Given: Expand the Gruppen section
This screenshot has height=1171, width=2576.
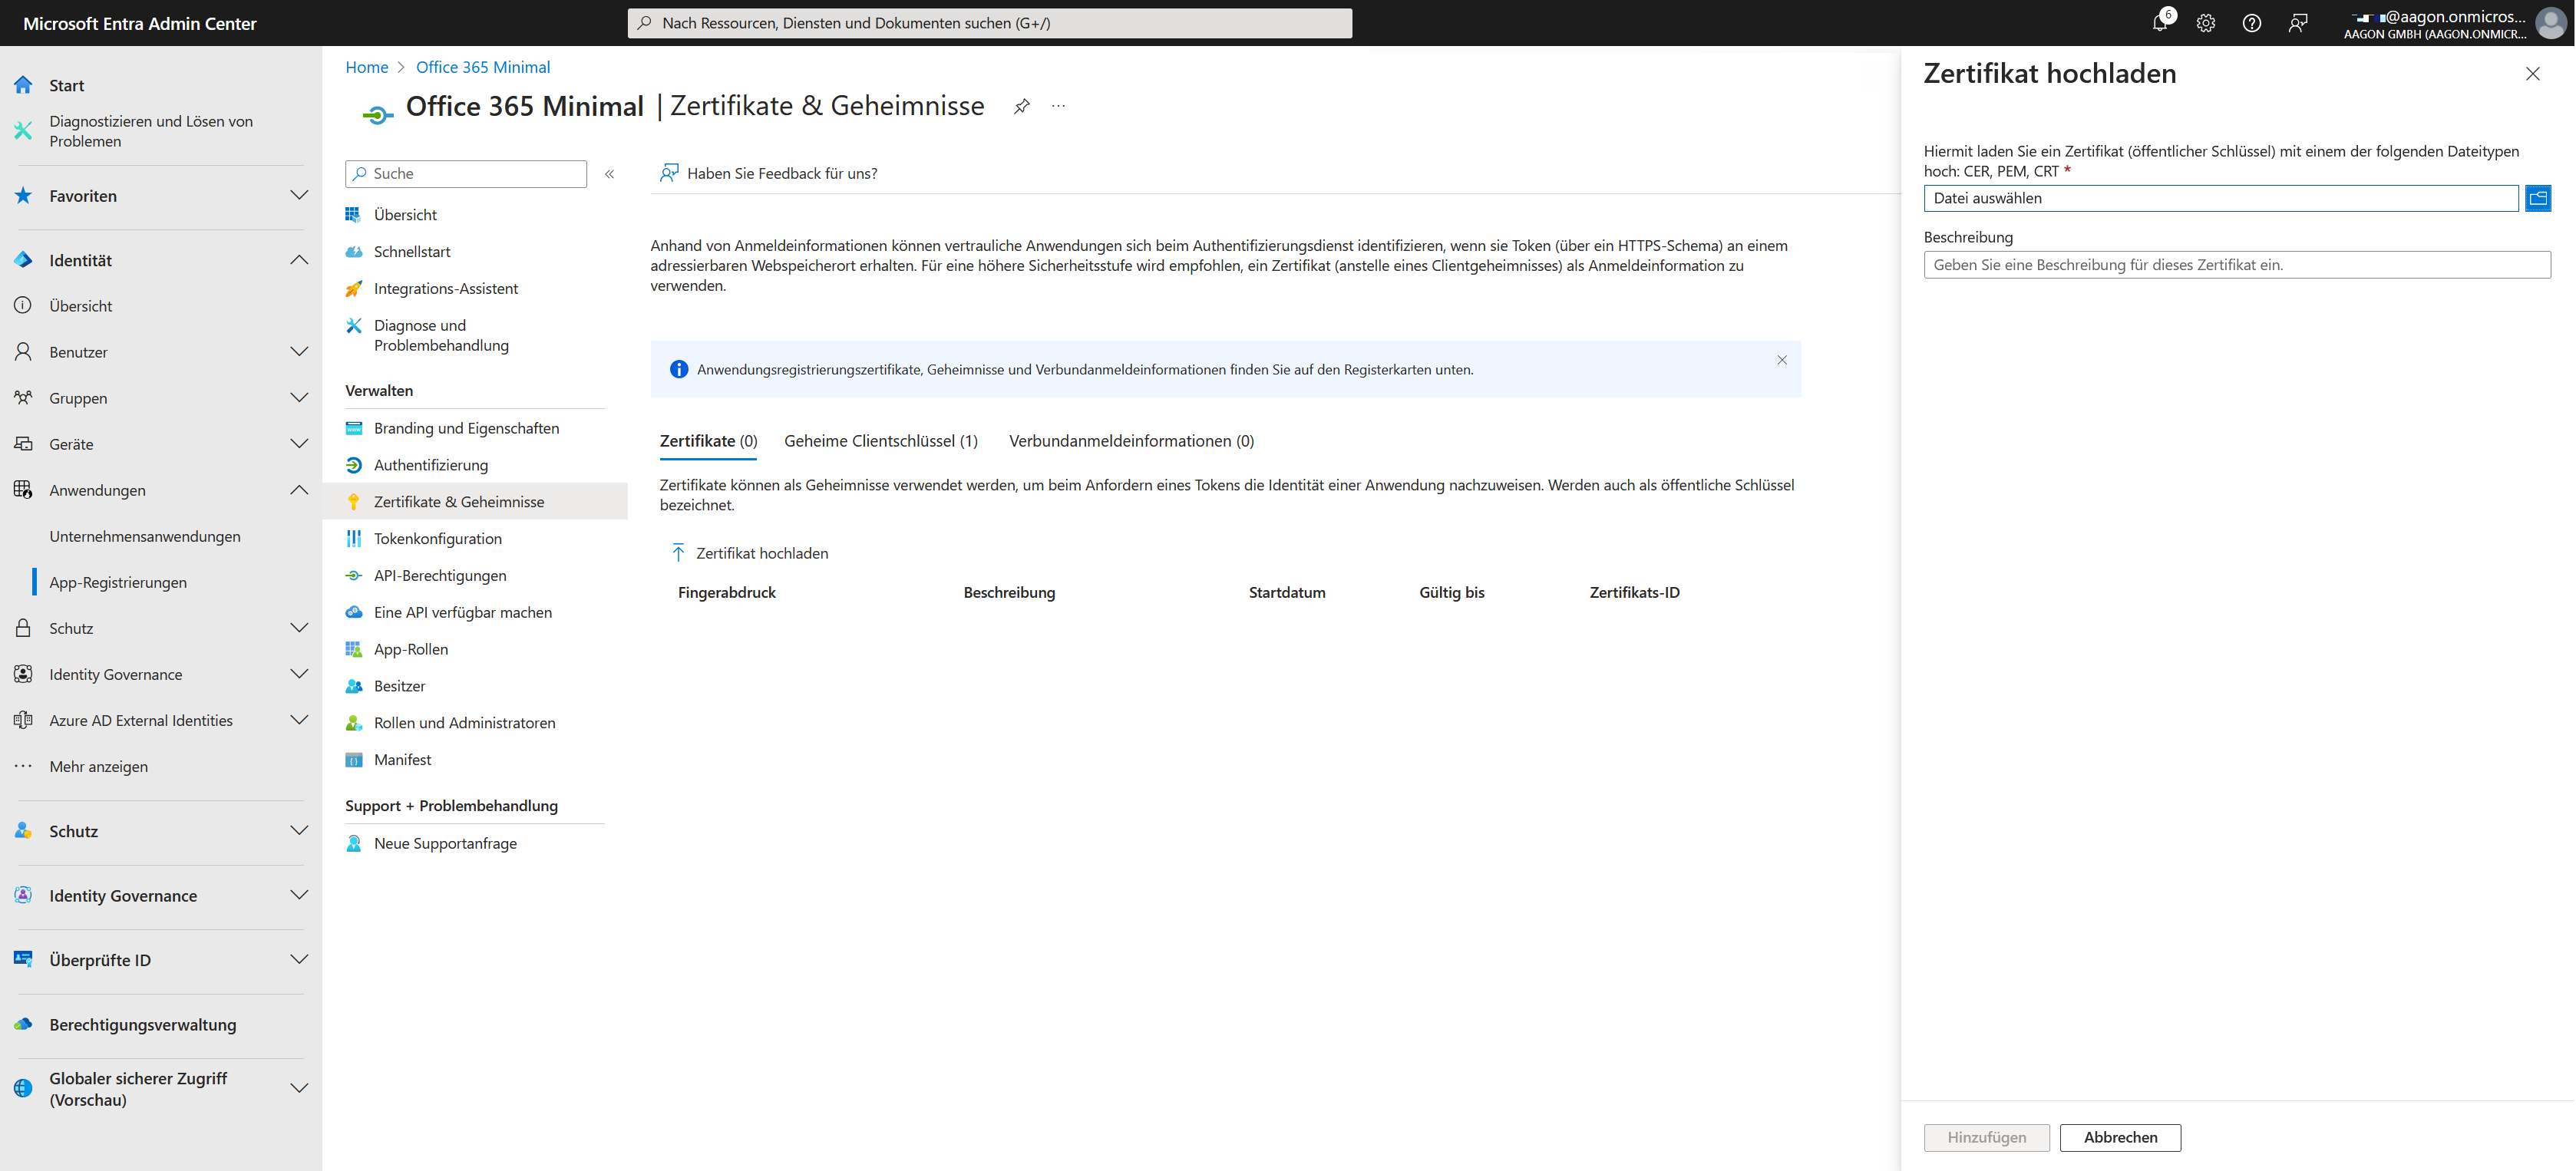Looking at the screenshot, I should 299,397.
